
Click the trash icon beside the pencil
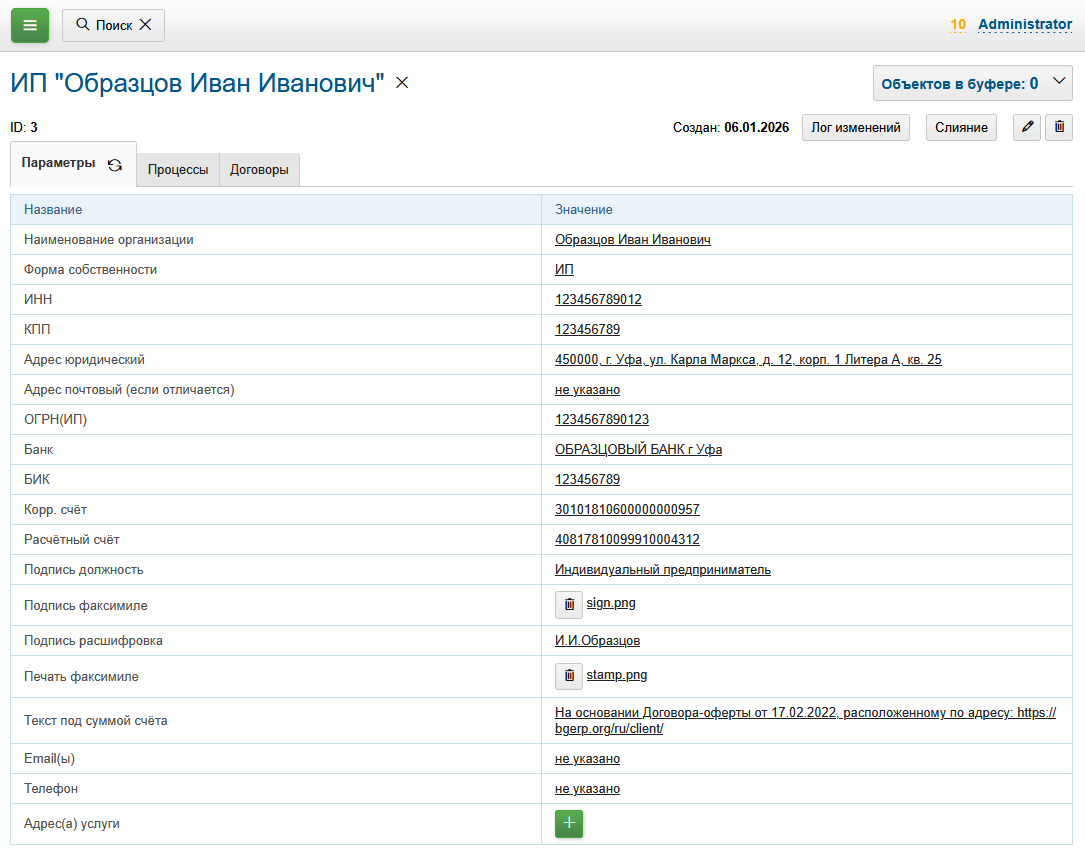pos(1059,127)
